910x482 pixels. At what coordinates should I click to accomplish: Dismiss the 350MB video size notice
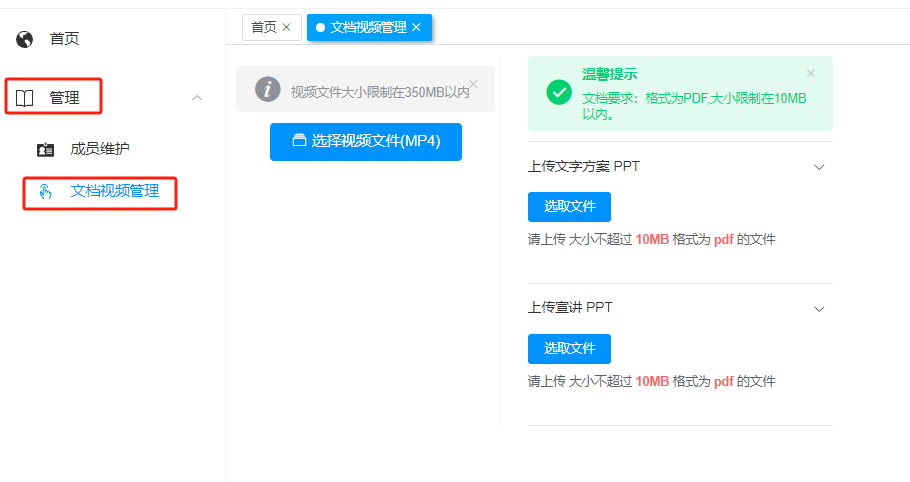pos(474,84)
